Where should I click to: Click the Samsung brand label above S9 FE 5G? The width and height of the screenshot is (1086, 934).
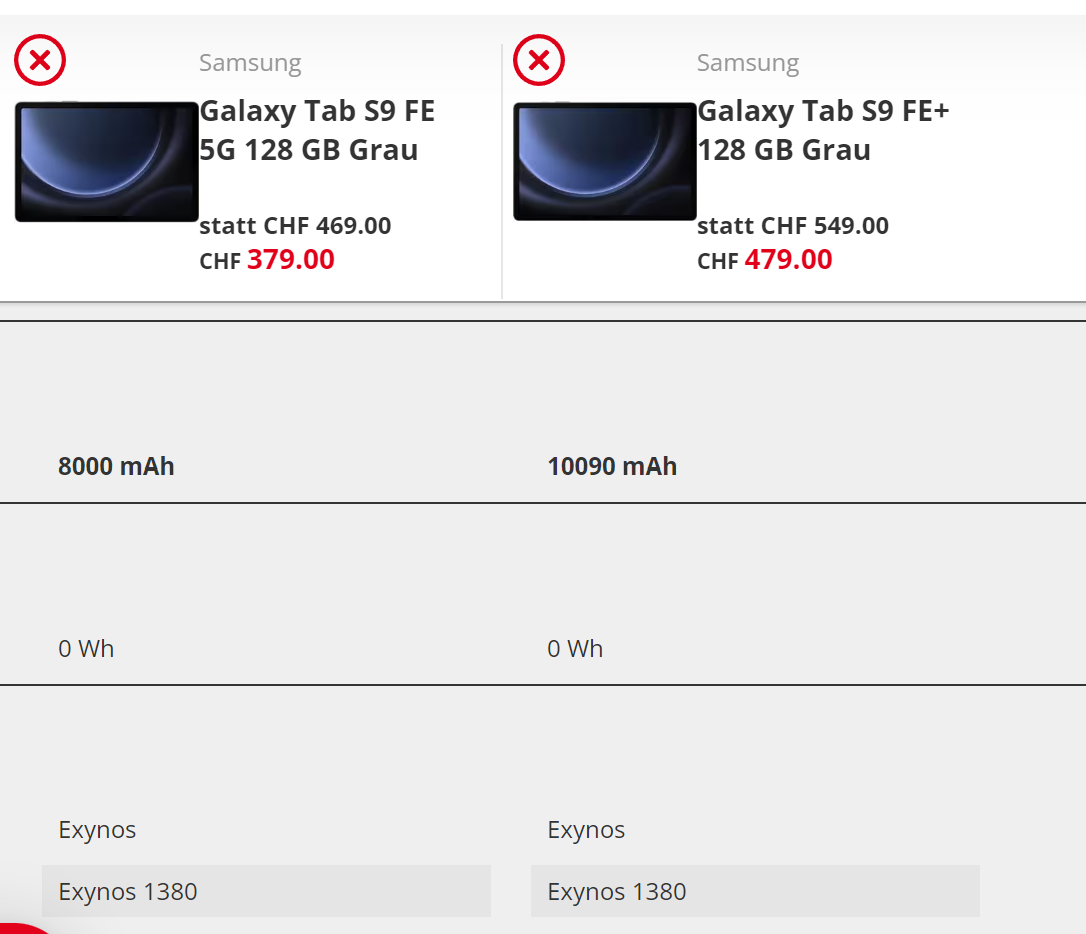tap(250, 63)
